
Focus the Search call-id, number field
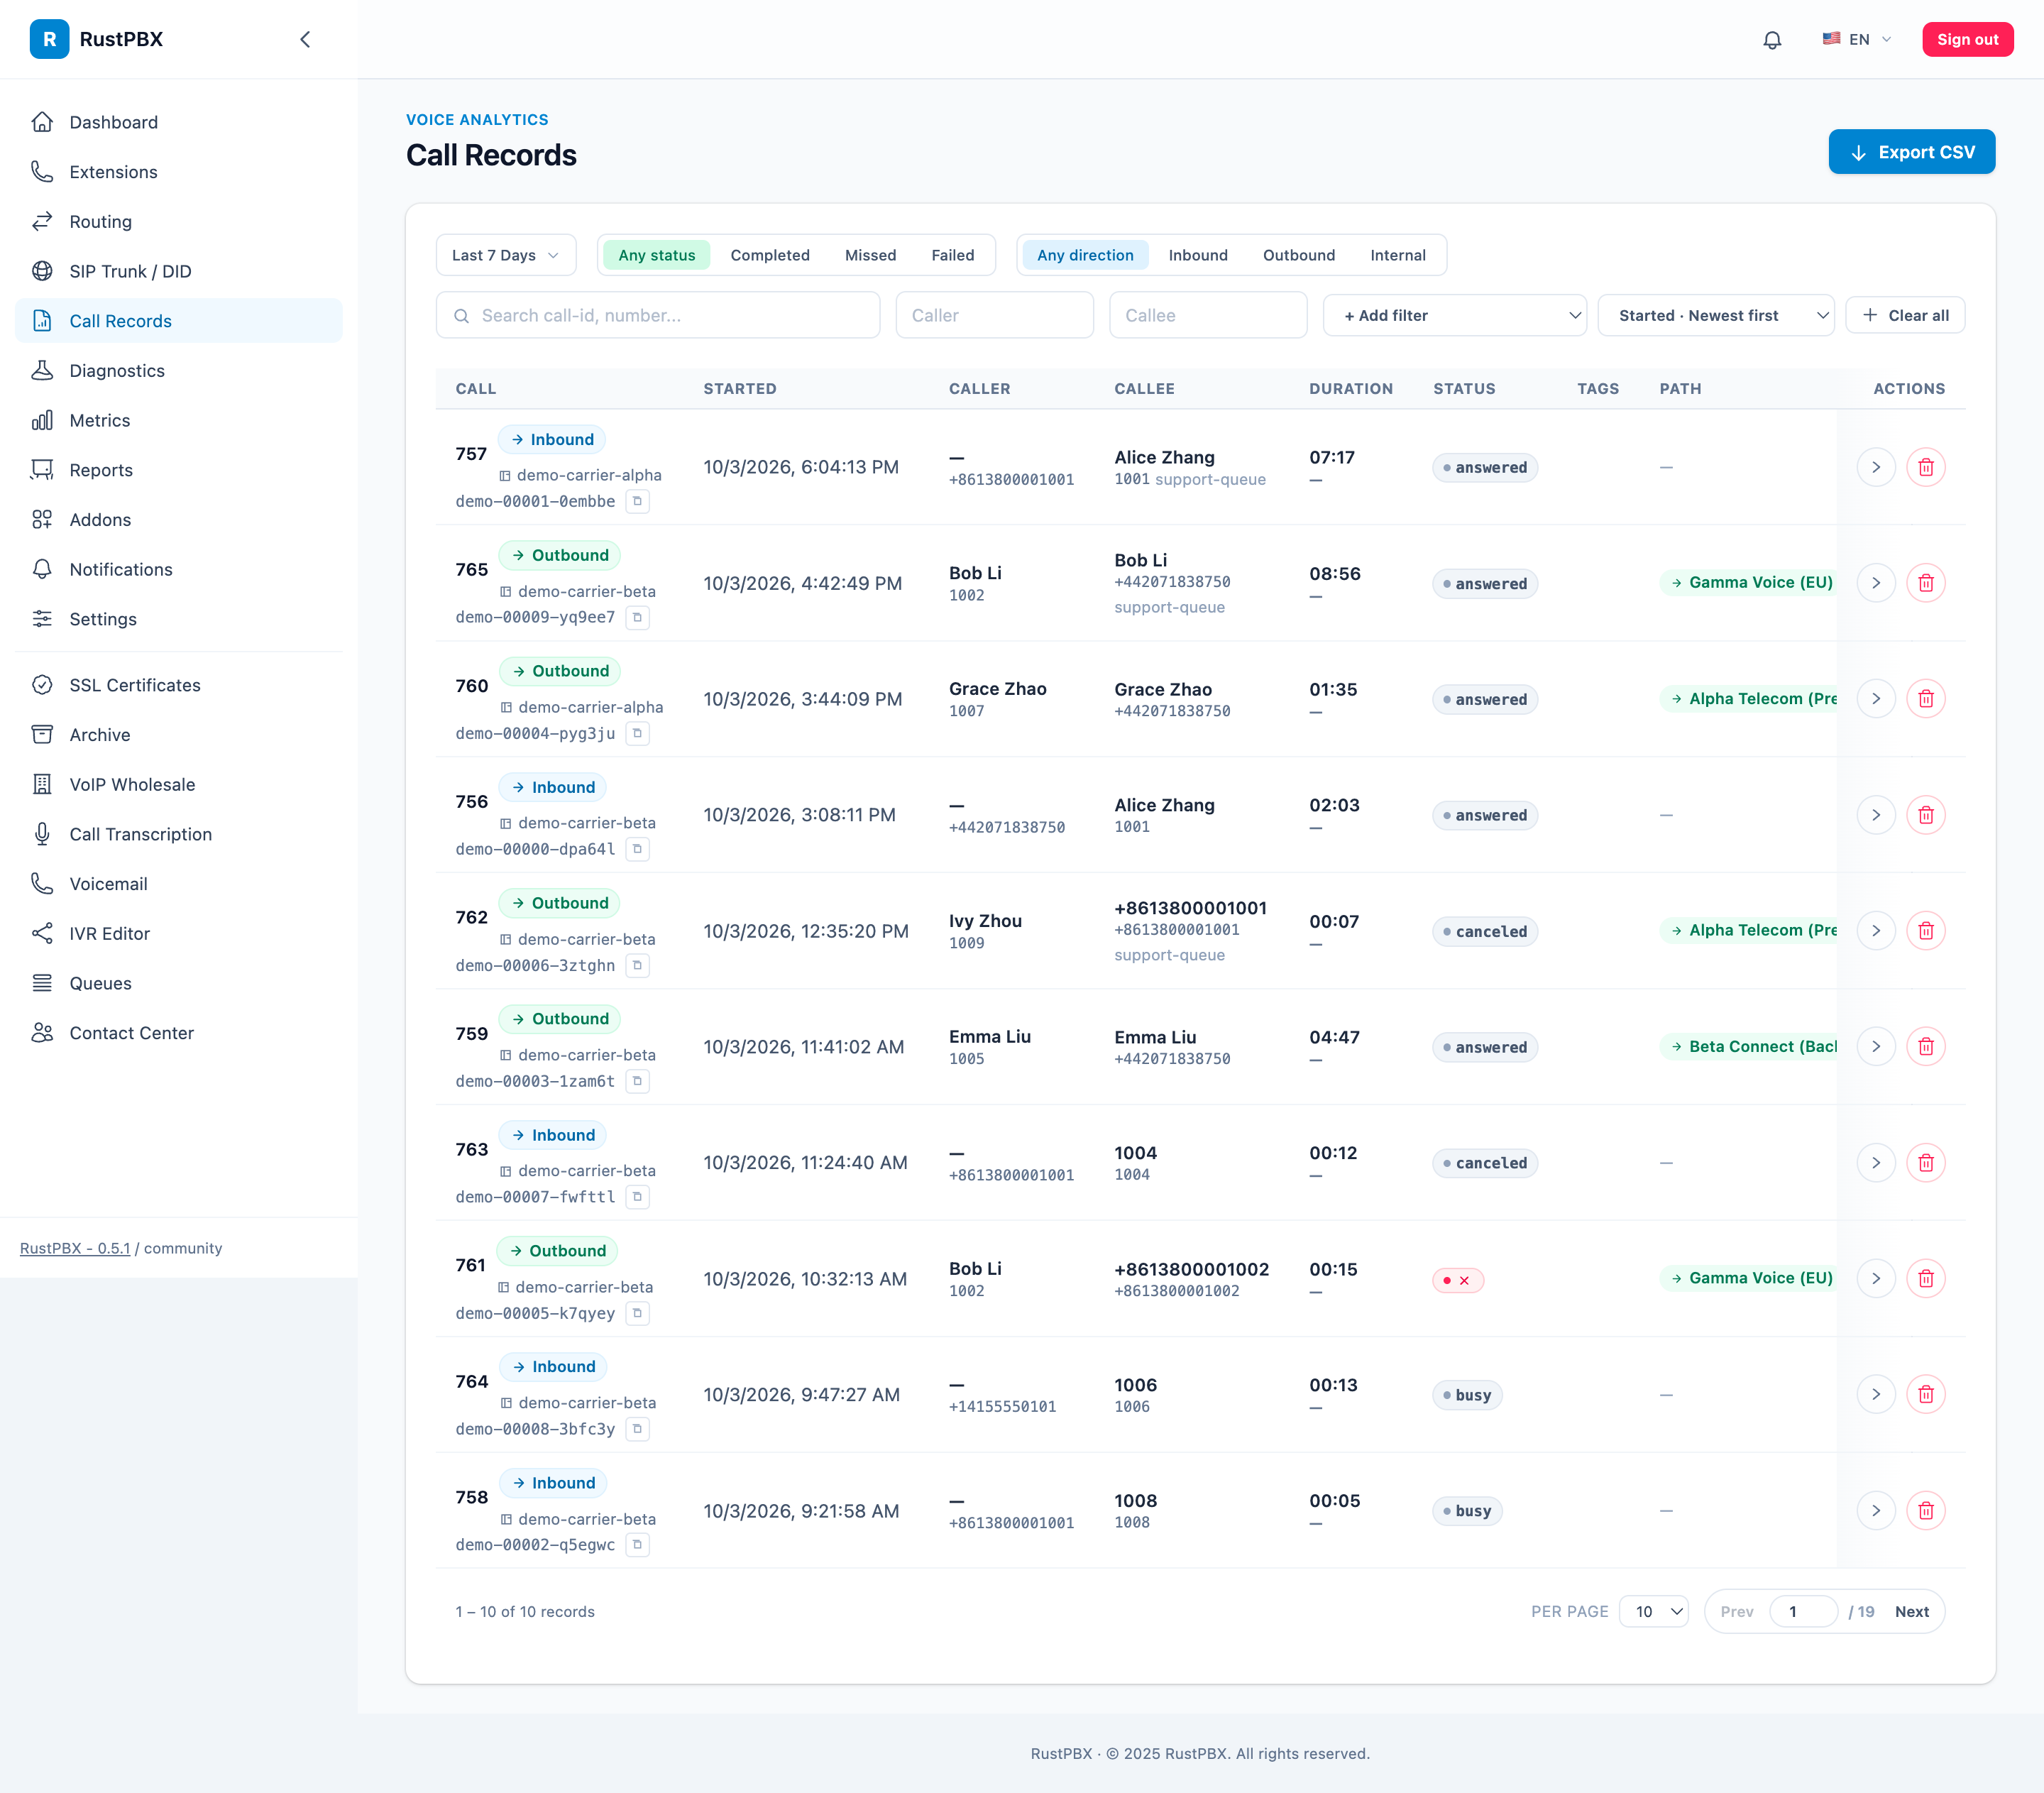[658, 315]
